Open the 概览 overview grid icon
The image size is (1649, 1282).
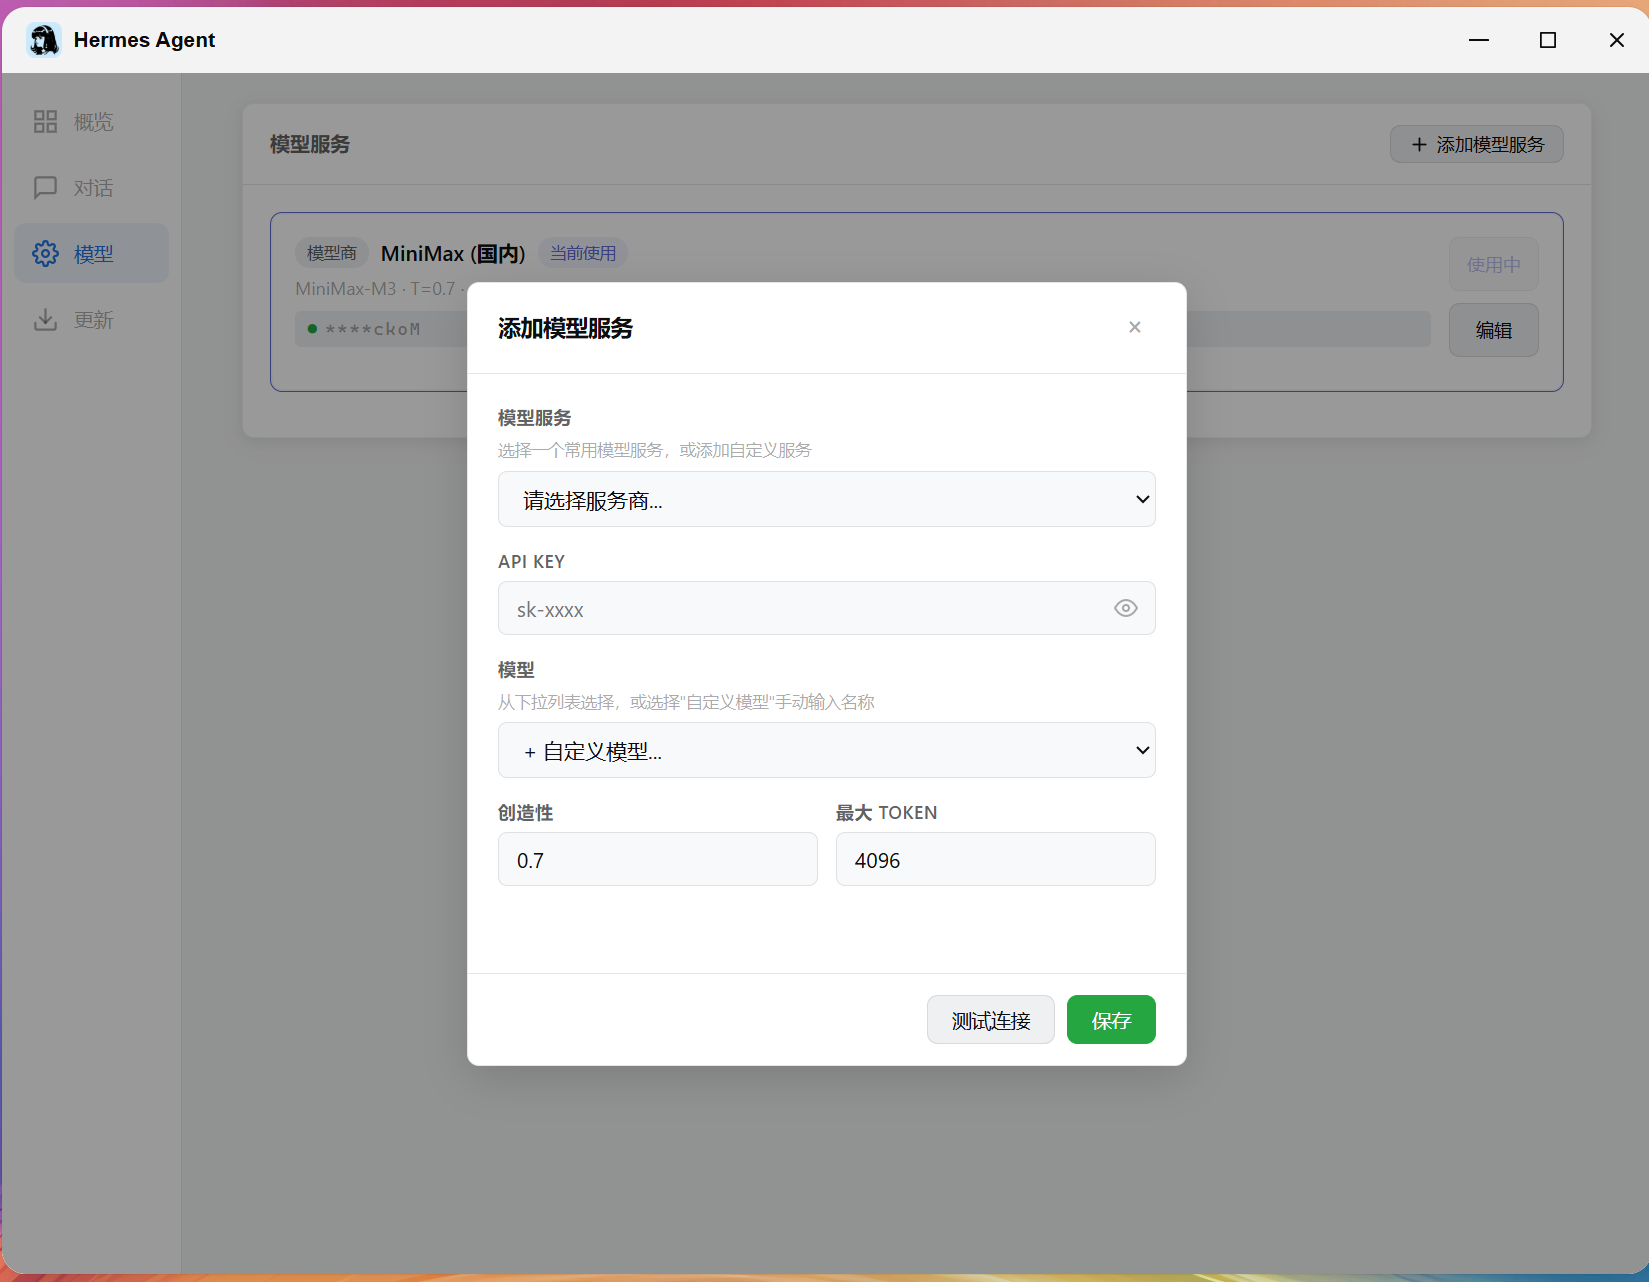coord(45,122)
